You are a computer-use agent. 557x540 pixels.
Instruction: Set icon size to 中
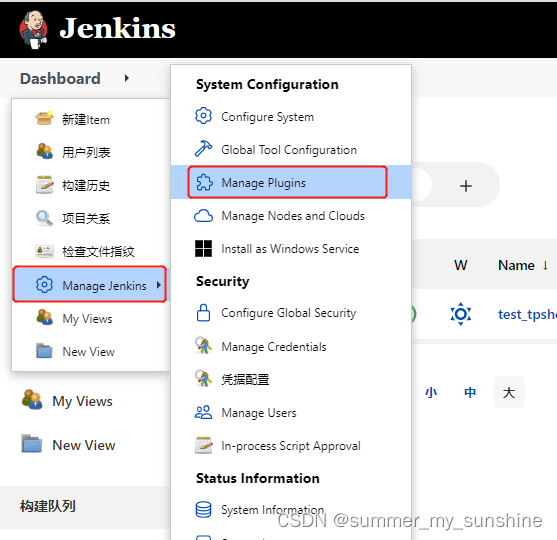[x=470, y=392]
